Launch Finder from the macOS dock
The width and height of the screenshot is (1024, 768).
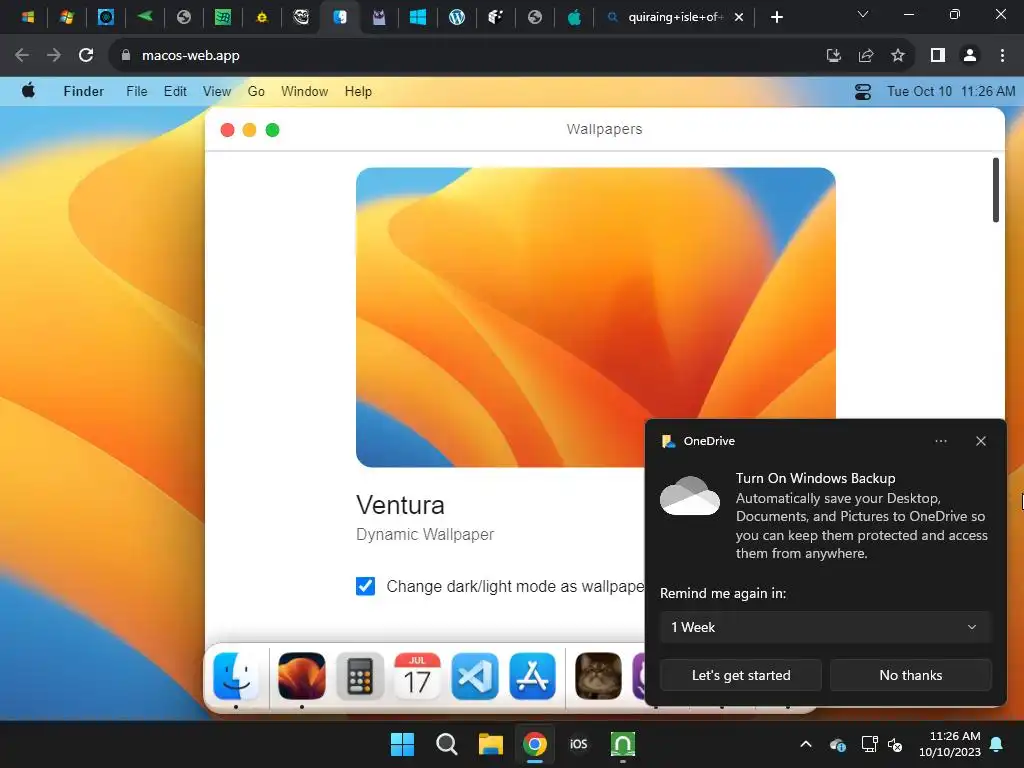click(235, 675)
